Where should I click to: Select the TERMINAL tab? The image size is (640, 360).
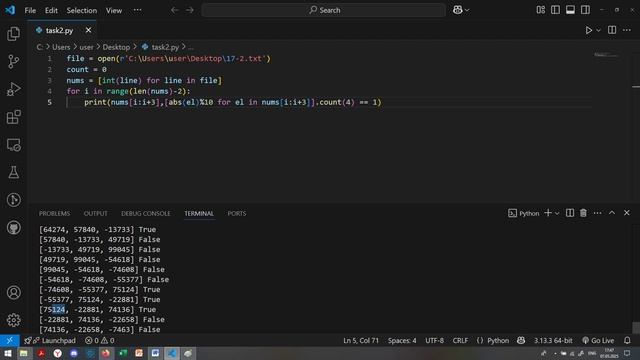click(199, 213)
